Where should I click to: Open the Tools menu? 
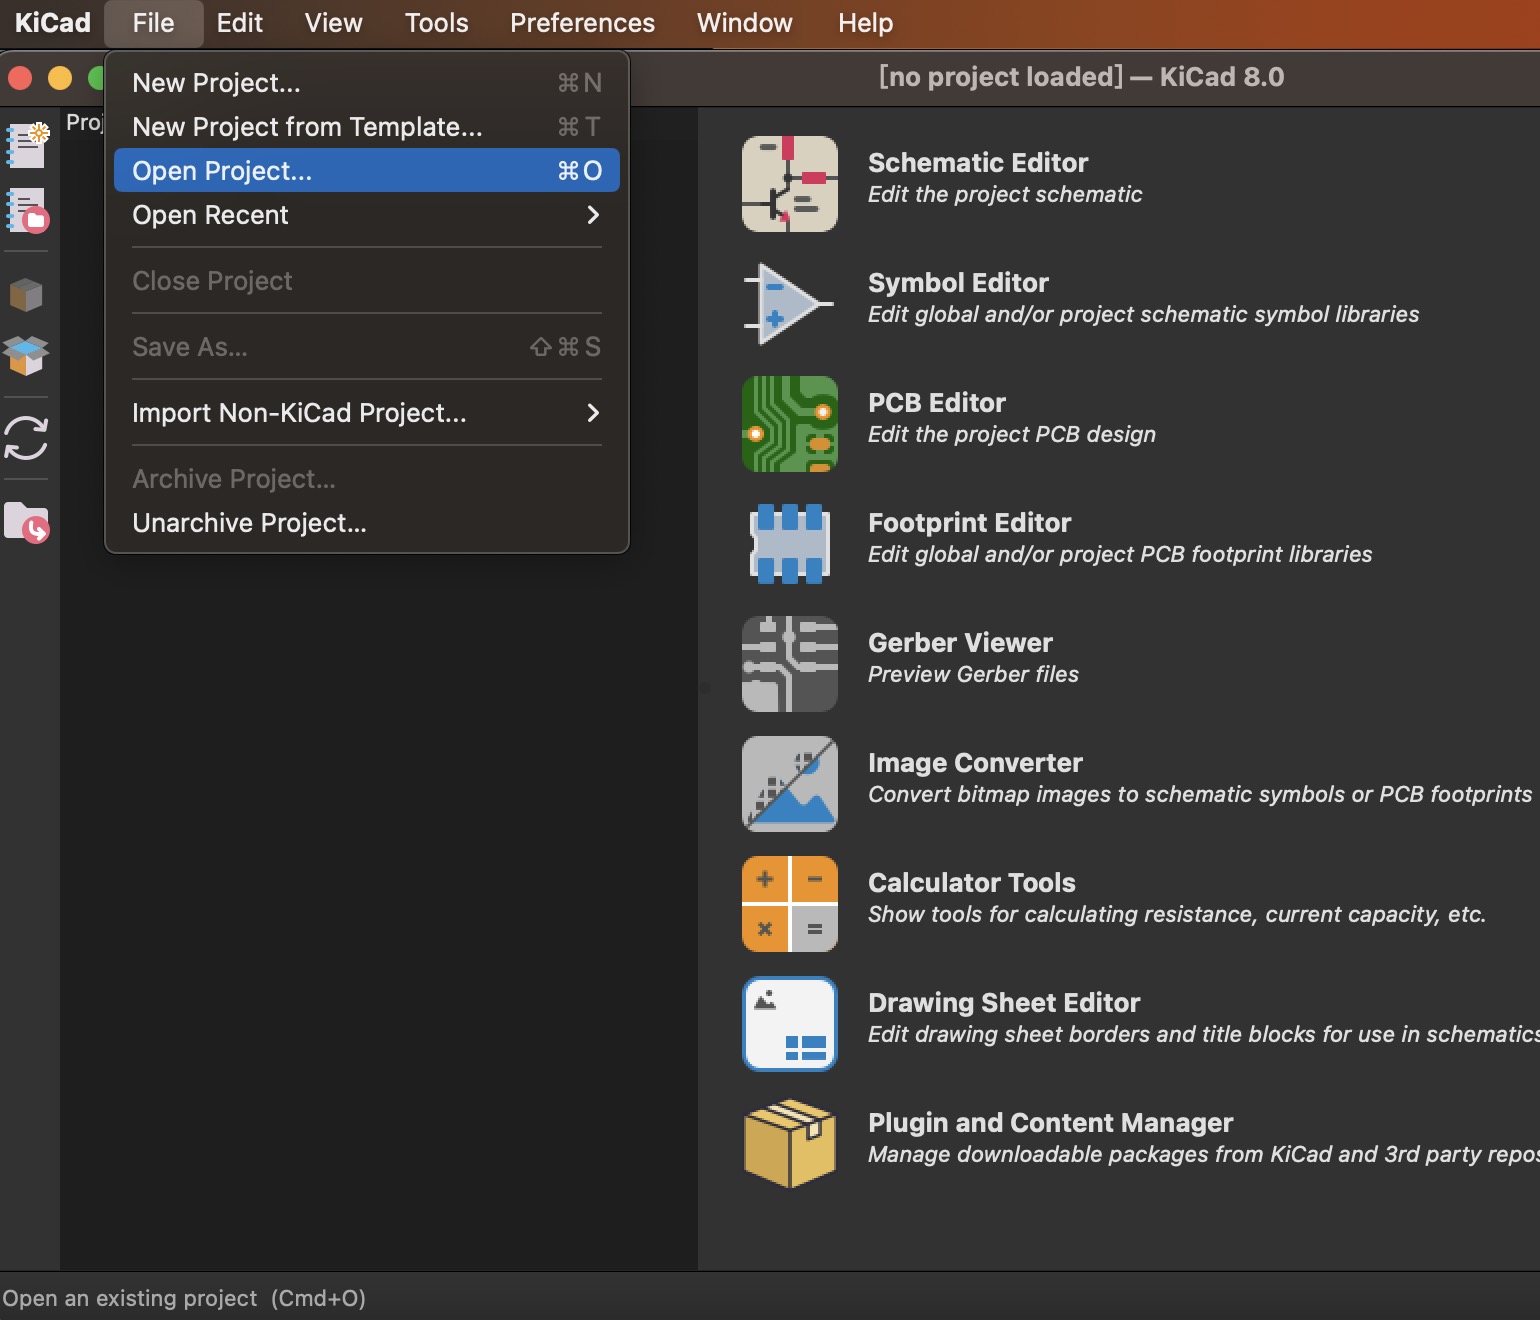coord(437,23)
